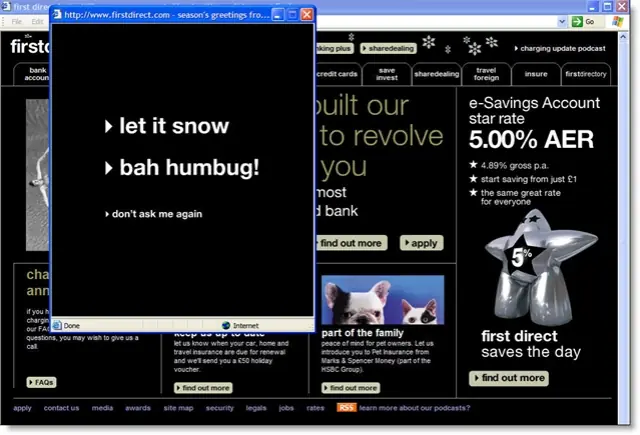Click the media footer link

pos(102,408)
